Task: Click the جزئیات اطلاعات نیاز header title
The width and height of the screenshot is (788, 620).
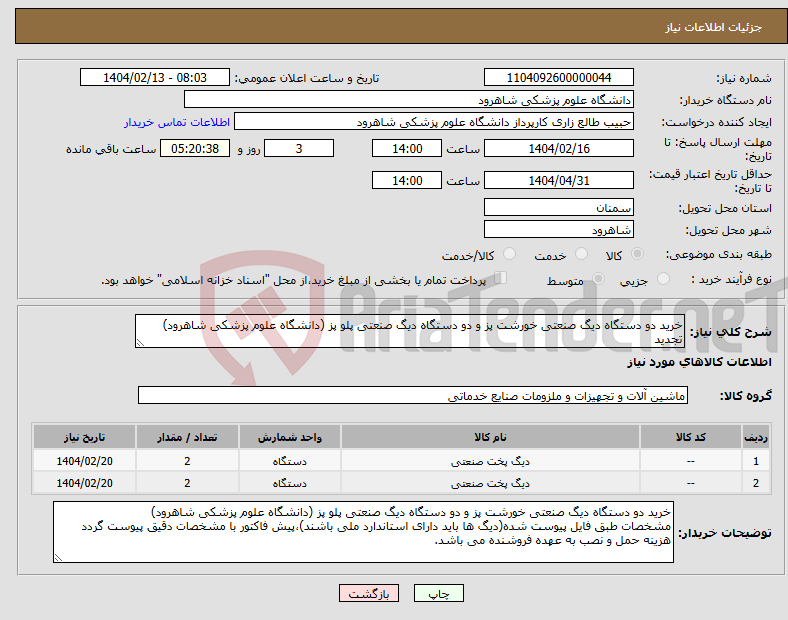Action: tap(713, 27)
